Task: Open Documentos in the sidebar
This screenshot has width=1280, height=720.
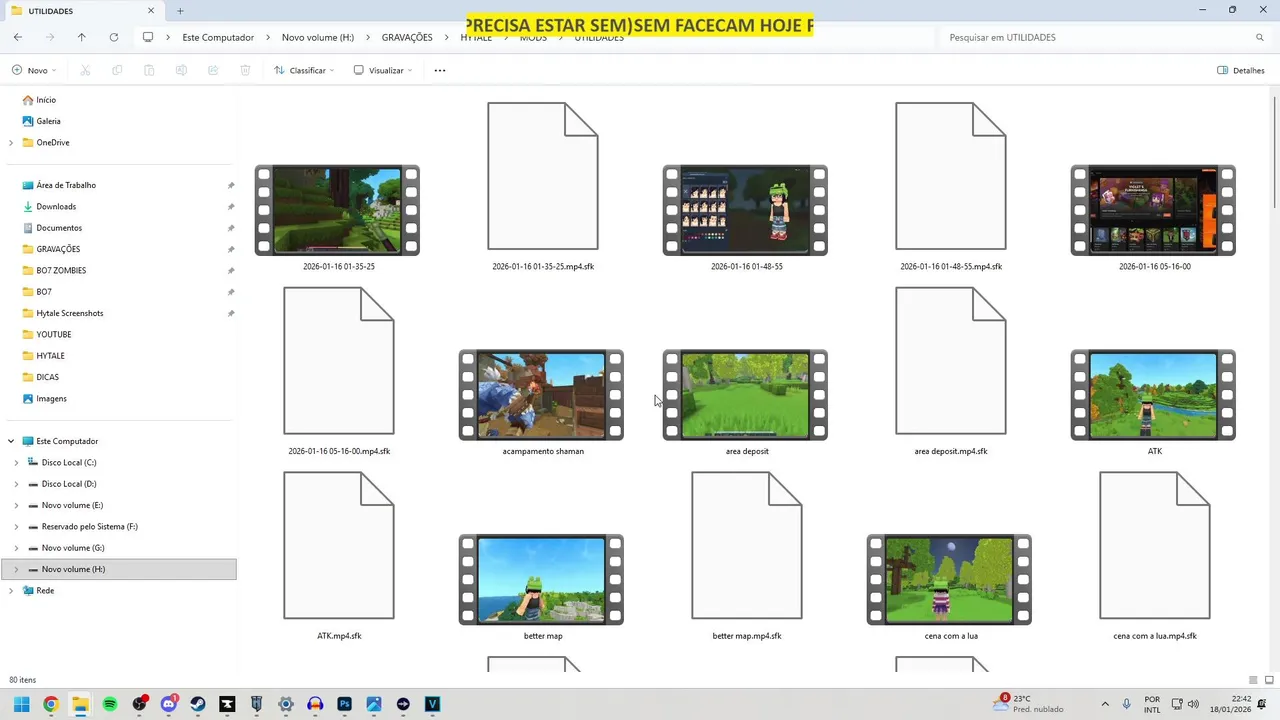Action: [x=59, y=228]
